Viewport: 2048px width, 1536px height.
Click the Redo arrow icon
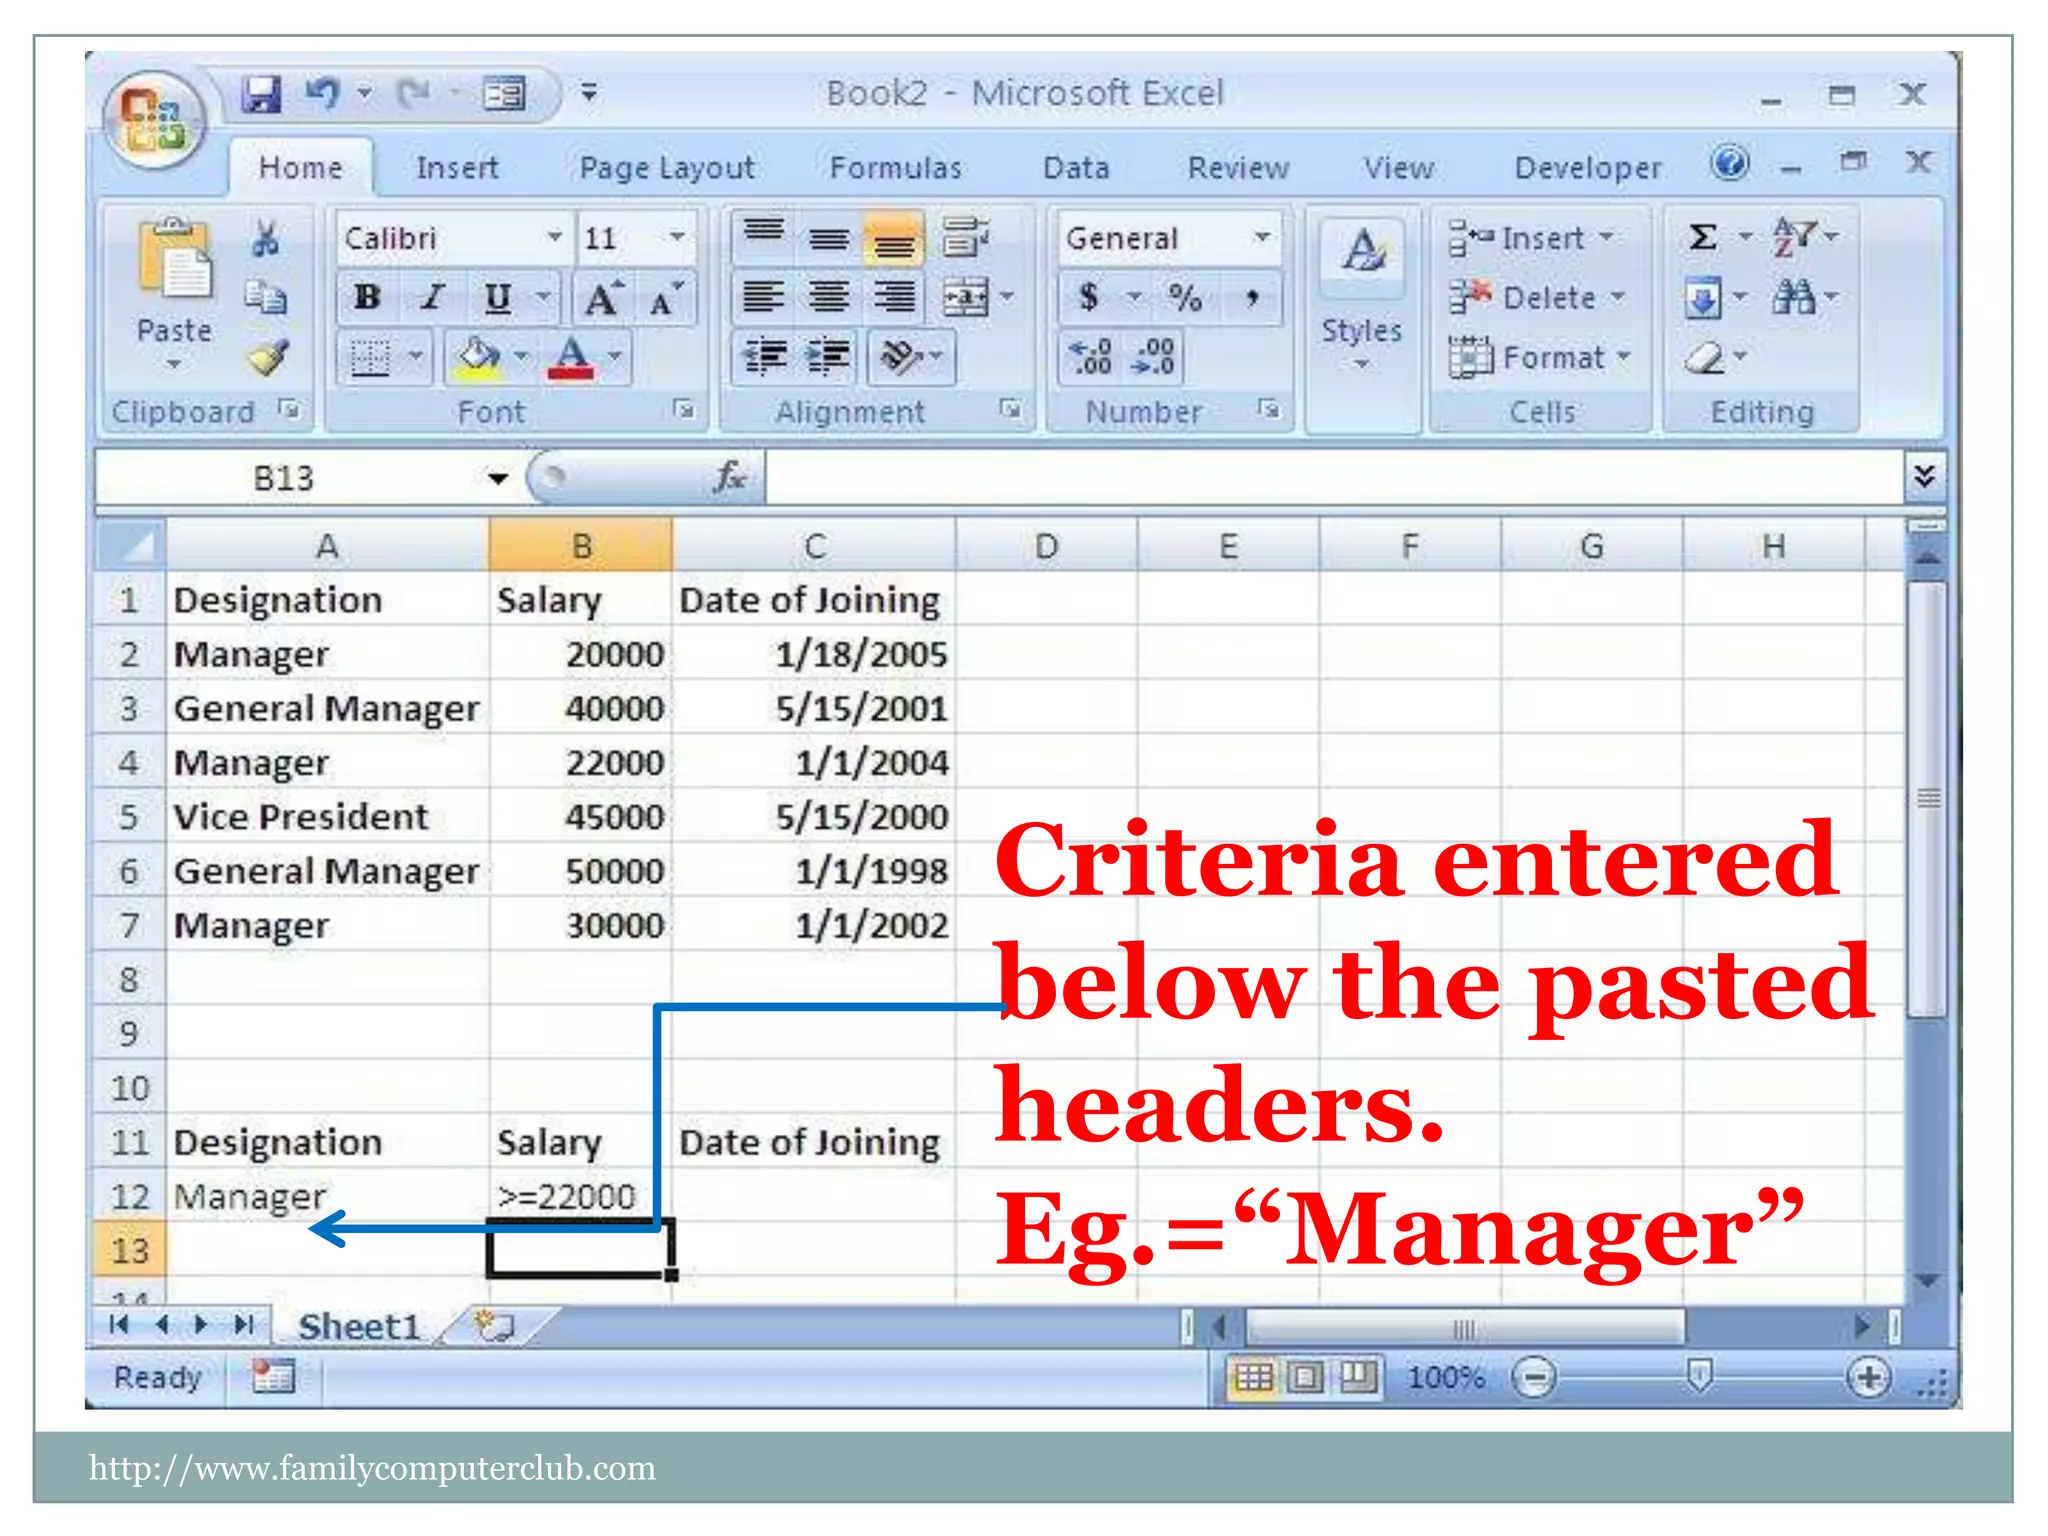(x=413, y=94)
